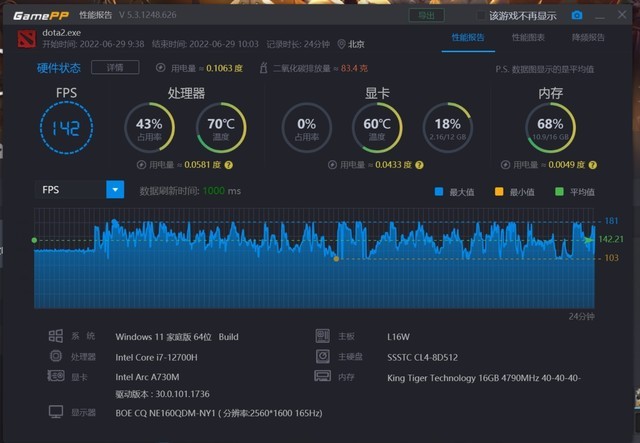Click the 0.1063 power consumption value

click(224, 68)
